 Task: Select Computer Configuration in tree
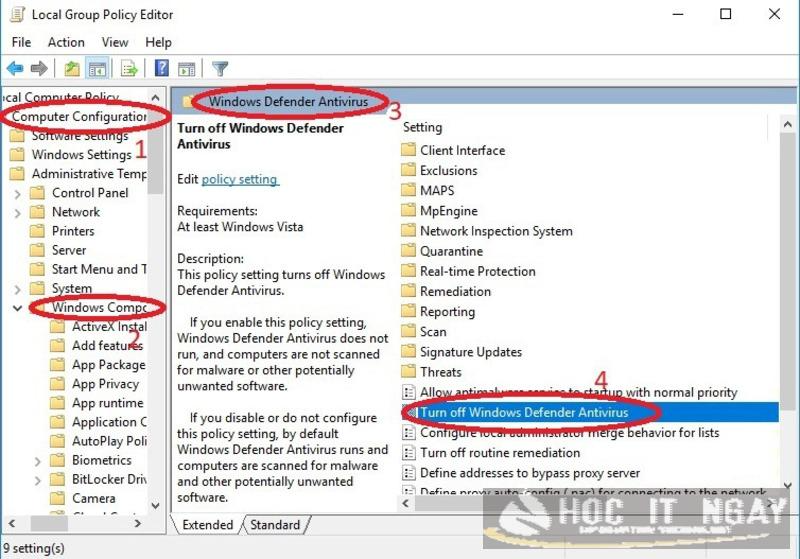click(79, 117)
